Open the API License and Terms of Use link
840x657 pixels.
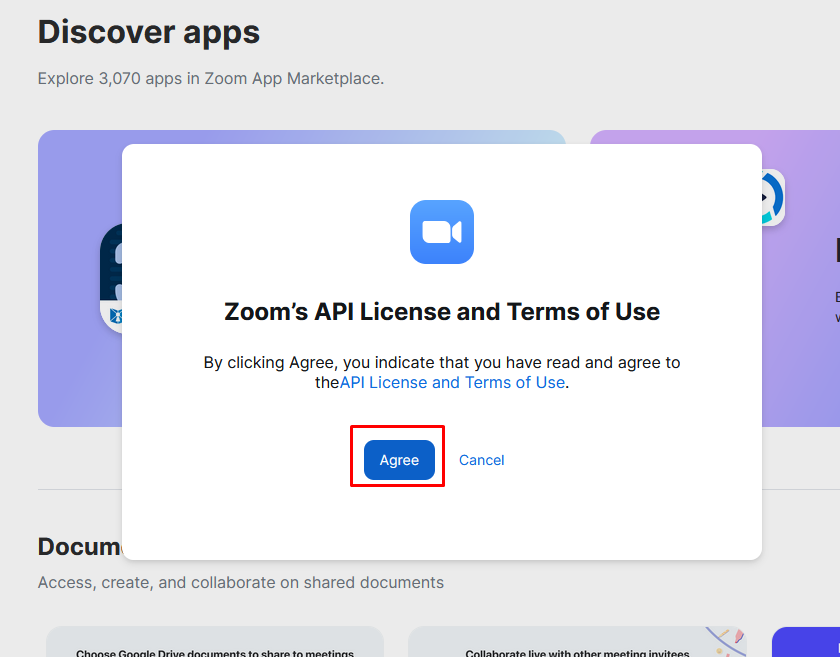452,382
